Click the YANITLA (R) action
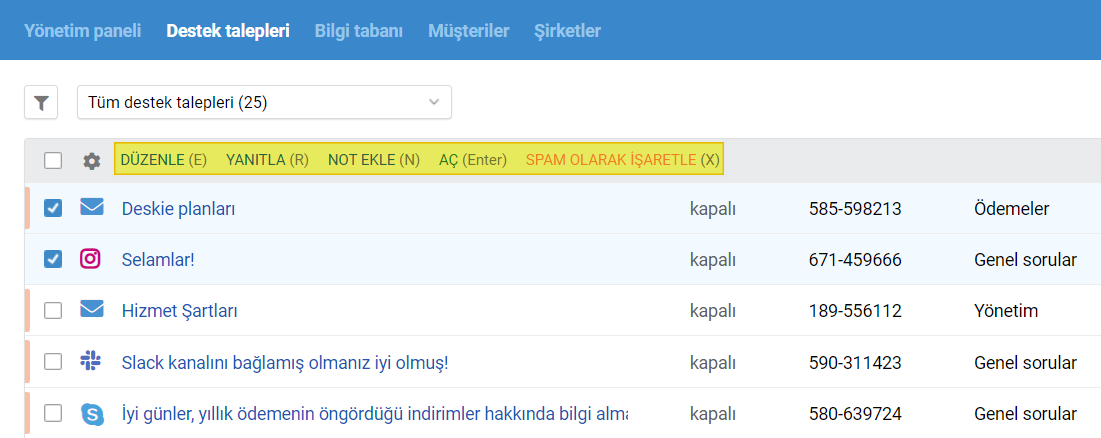1101x438 pixels. click(268, 160)
